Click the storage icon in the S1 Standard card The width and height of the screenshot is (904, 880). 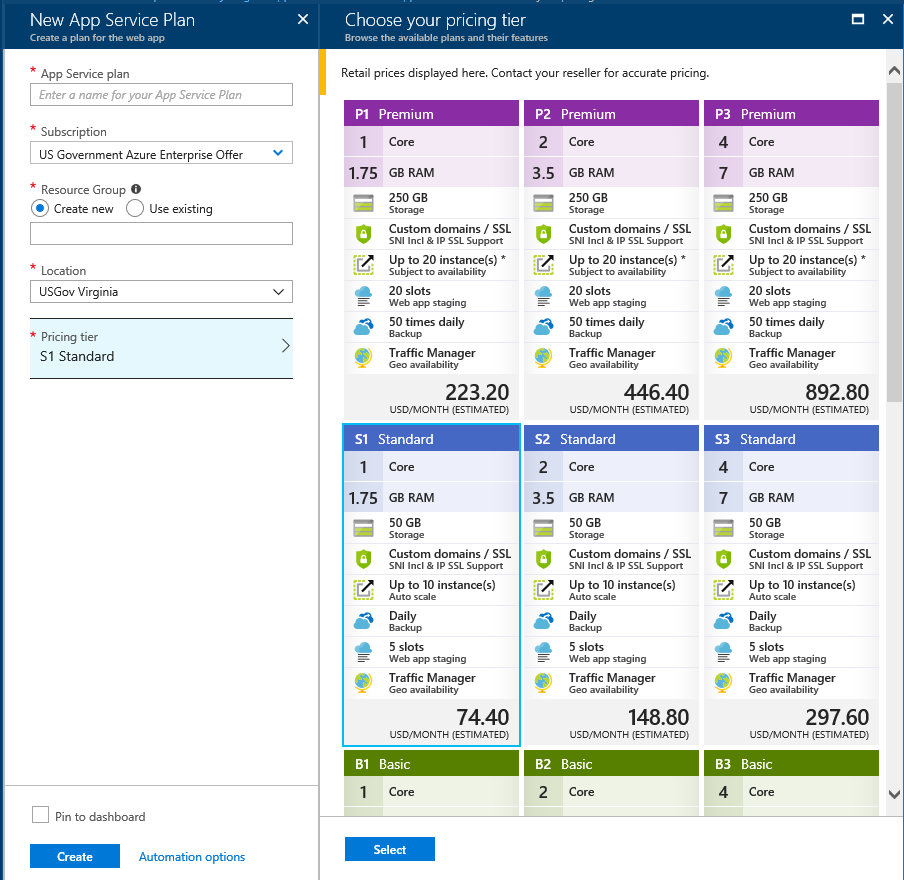pos(363,528)
